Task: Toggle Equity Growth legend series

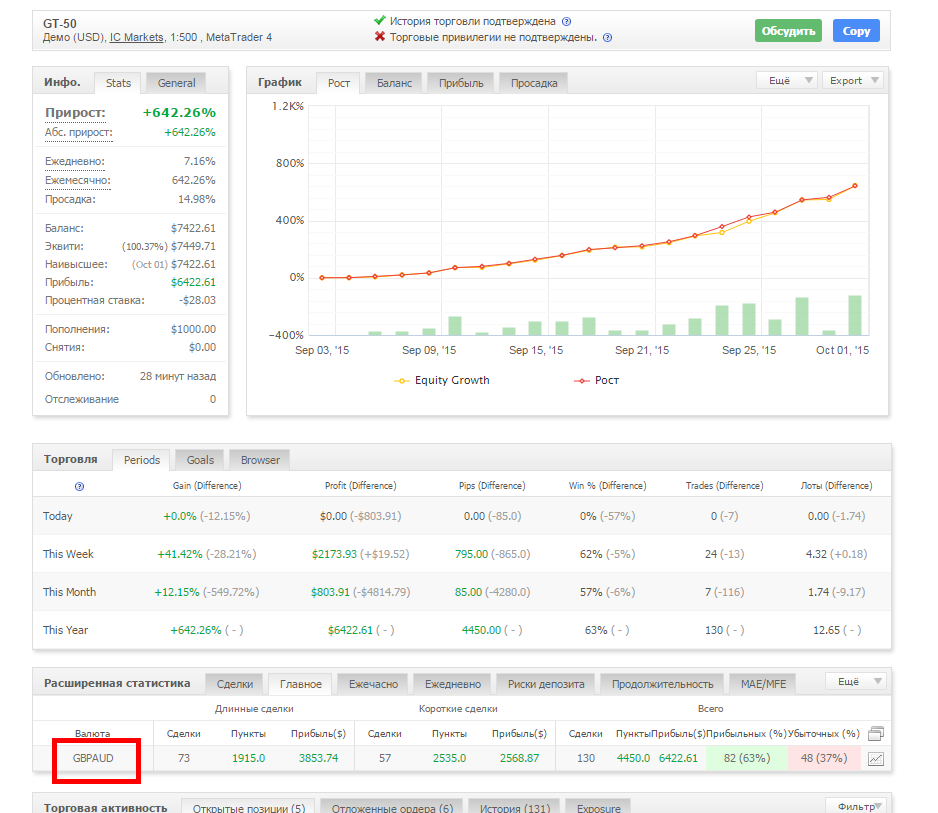Action: tap(441, 380)
